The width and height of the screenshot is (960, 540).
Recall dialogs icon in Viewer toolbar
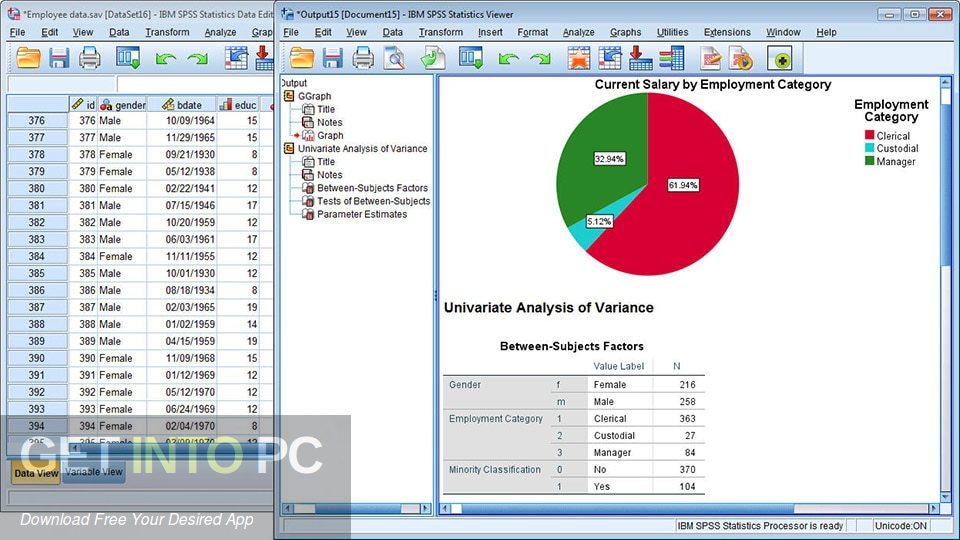pos(471,58)
